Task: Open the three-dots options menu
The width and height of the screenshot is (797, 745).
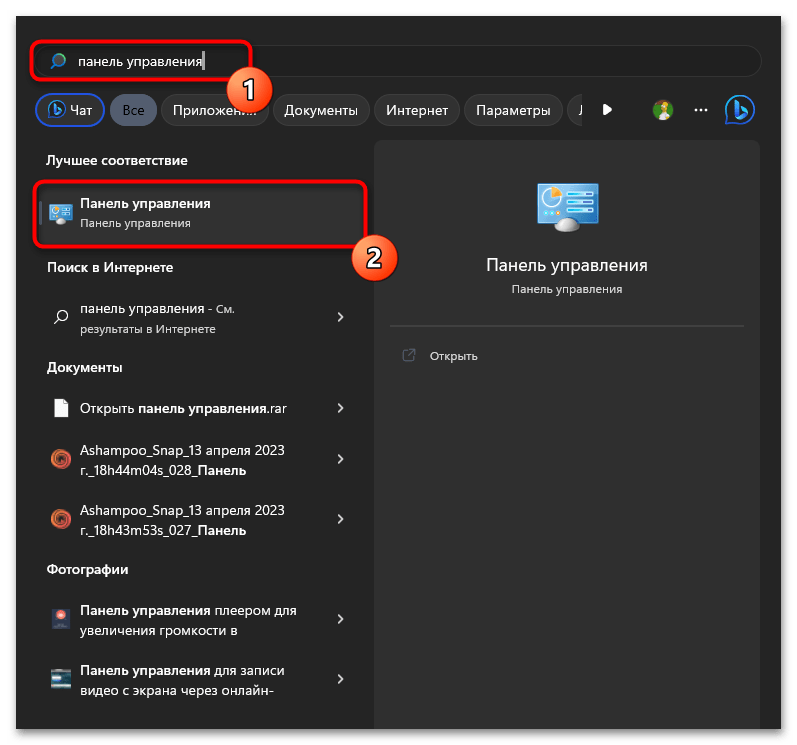Action: [701, 110]
